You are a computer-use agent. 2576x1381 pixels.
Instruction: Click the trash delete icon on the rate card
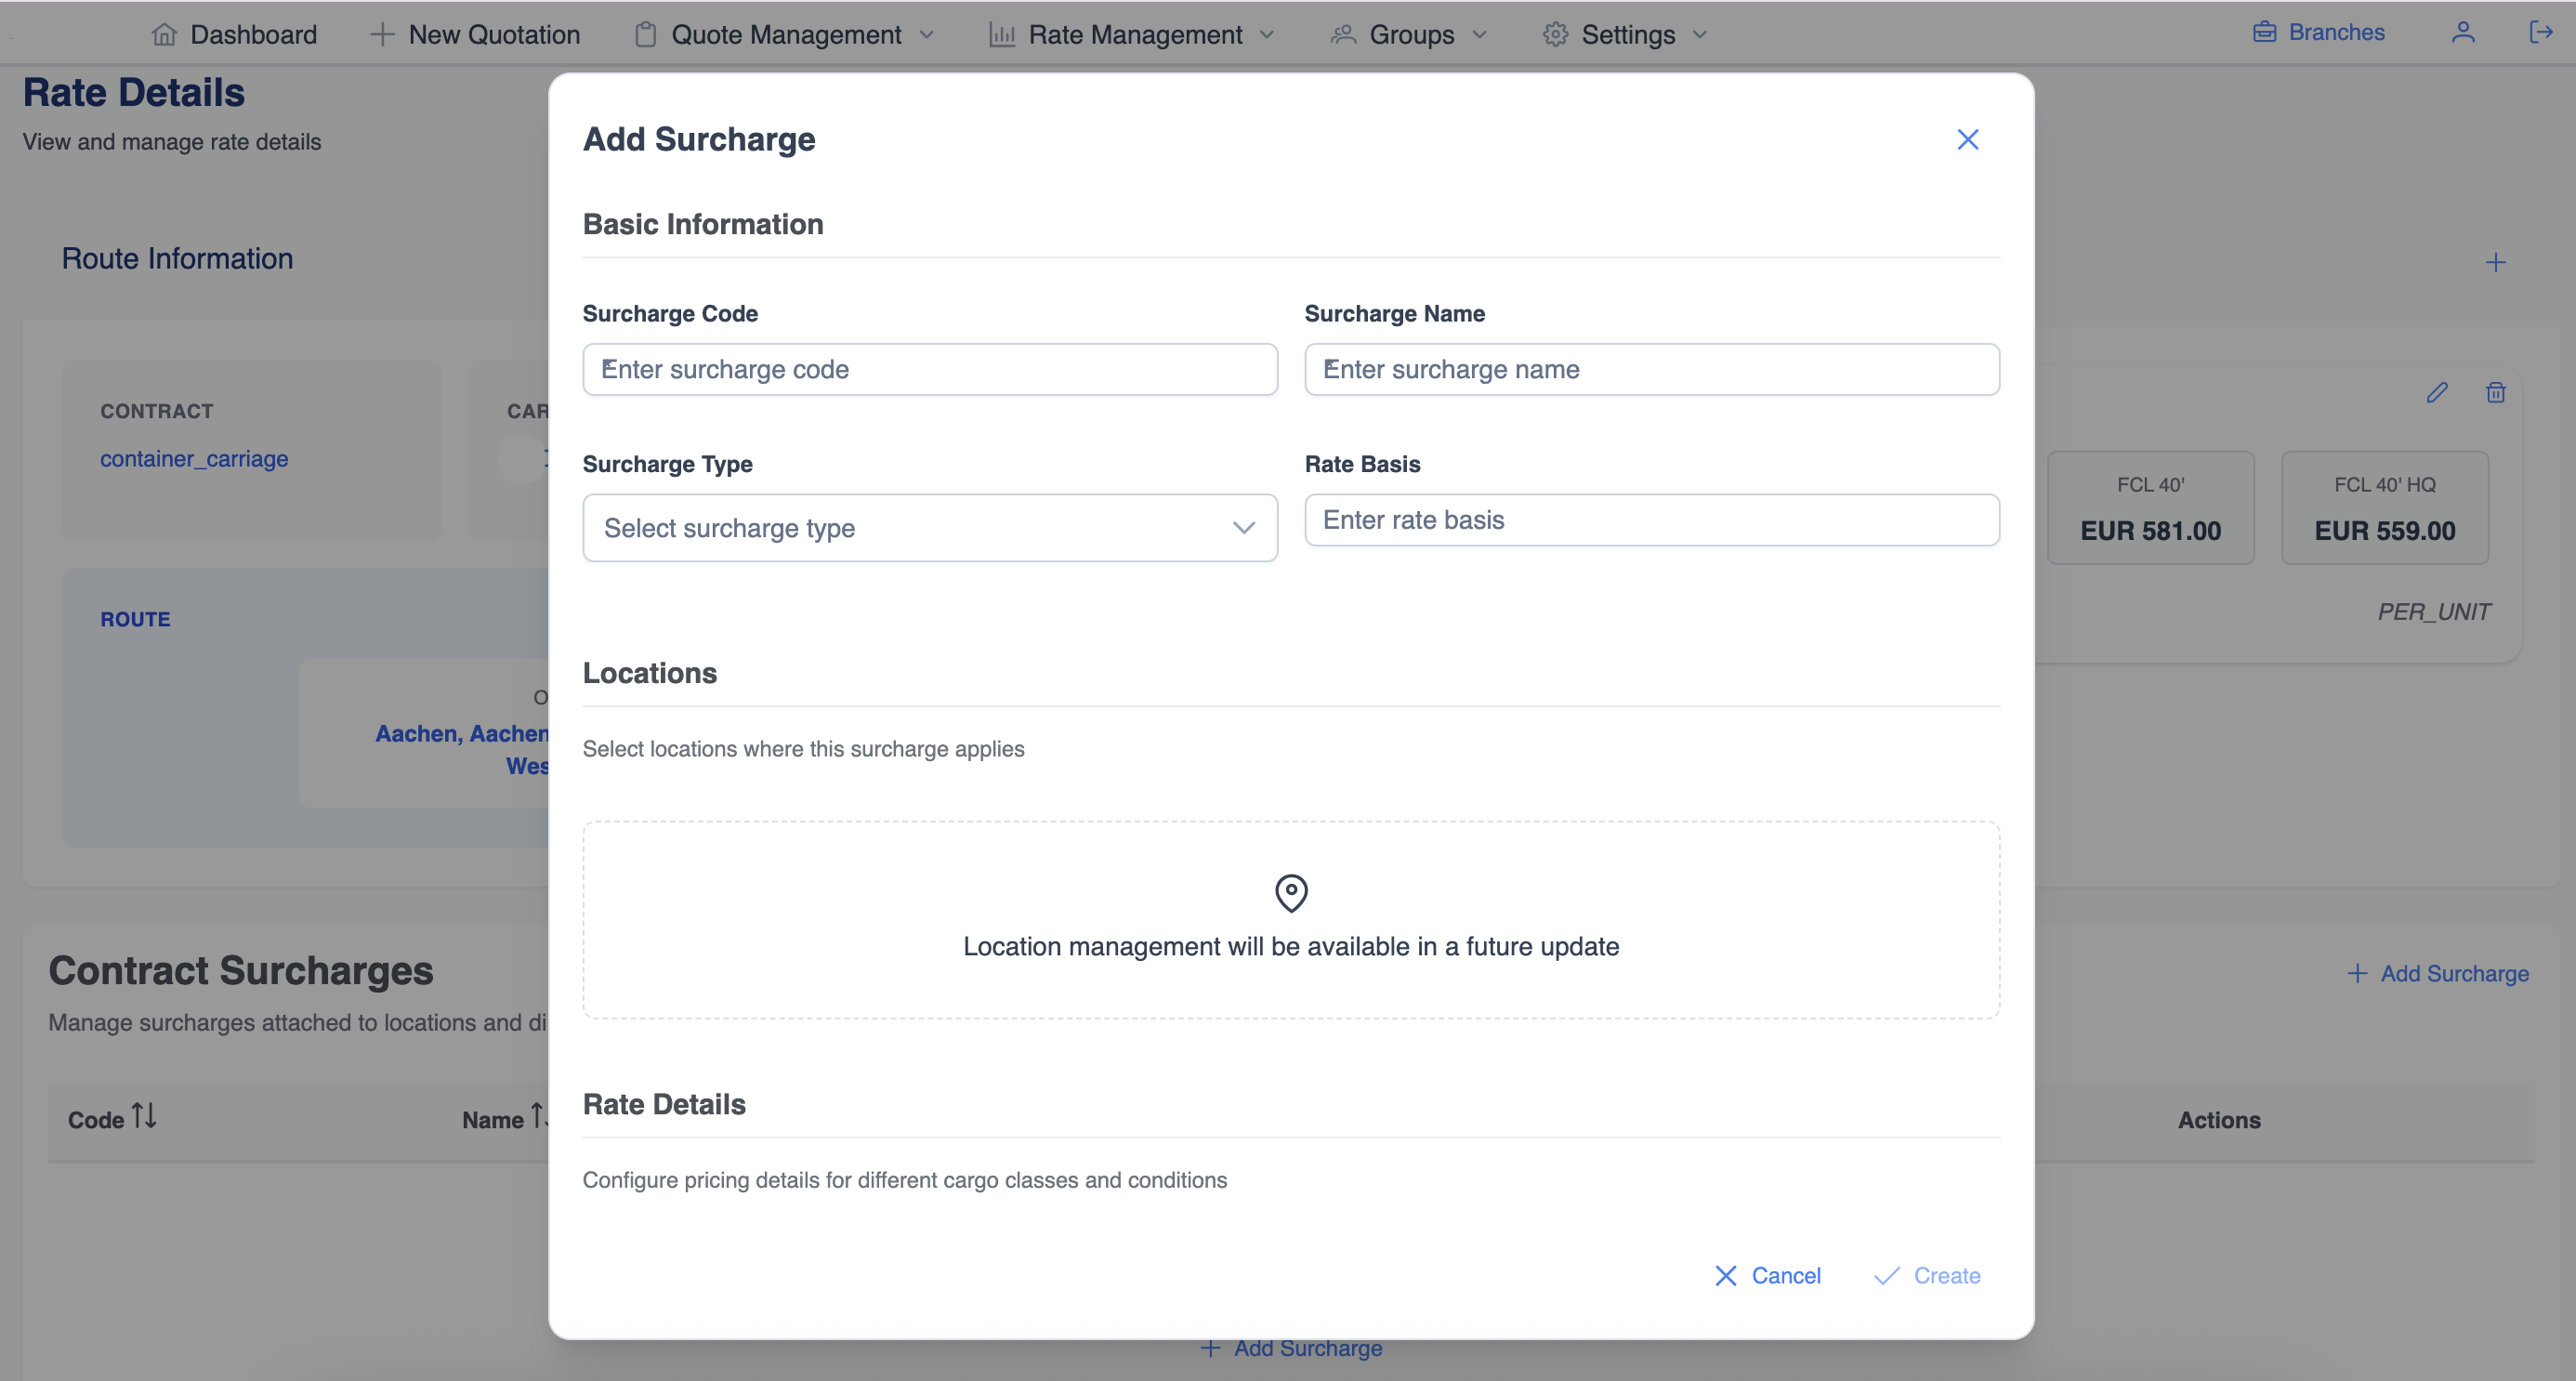pos(2496,392)
